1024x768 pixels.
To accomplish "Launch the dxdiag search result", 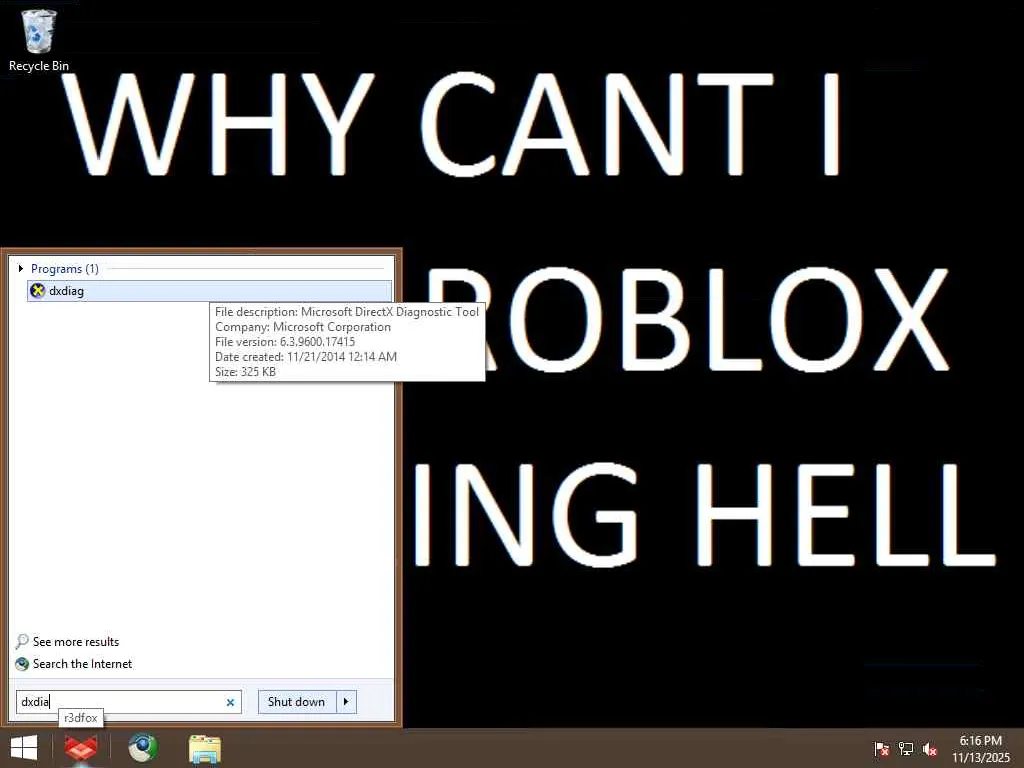I will (x=209, y=291).
